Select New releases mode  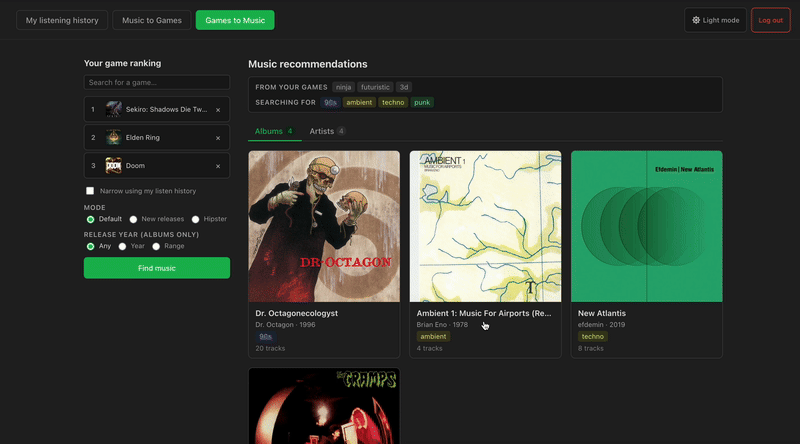point(133,219)
